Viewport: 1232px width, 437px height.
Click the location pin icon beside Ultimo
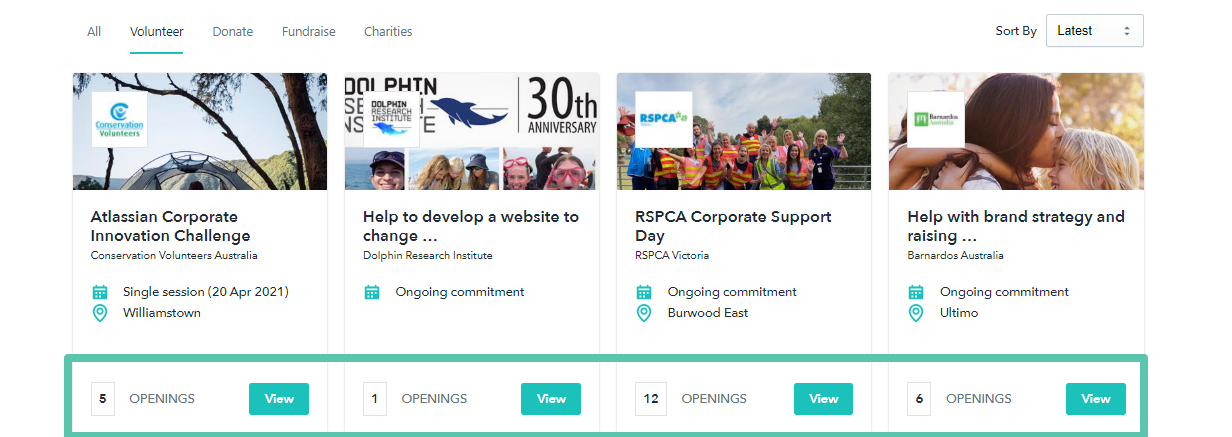[916, 313]
